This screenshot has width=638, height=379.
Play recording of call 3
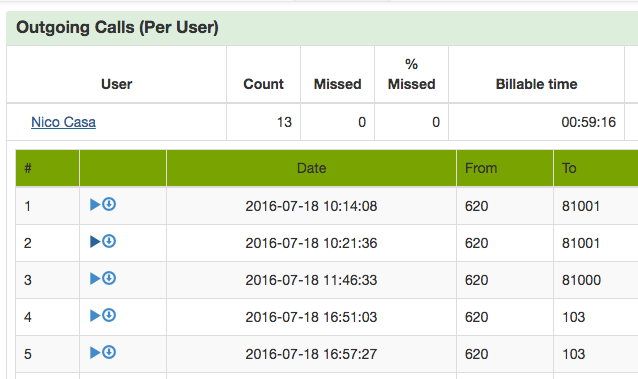point(95,278)
